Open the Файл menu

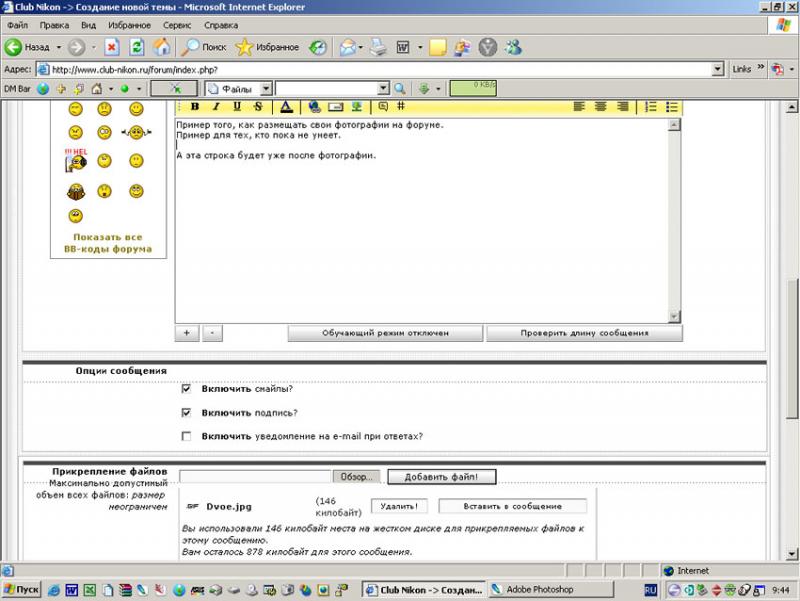coord(17,25)
